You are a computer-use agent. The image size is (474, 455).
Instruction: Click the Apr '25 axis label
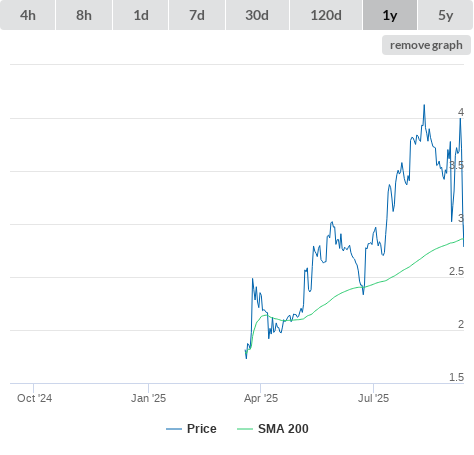[x=261, y=398]
